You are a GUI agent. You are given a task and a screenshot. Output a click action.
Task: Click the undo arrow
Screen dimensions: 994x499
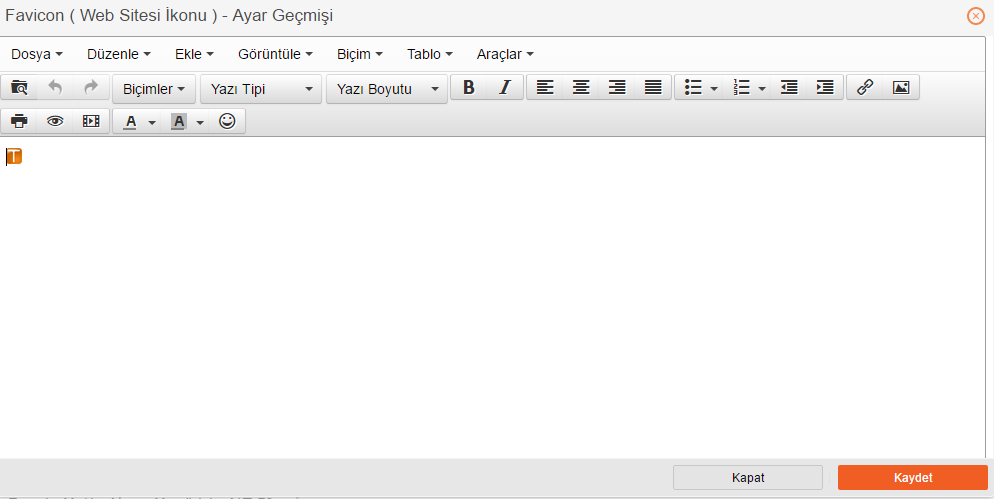[55, 87]
